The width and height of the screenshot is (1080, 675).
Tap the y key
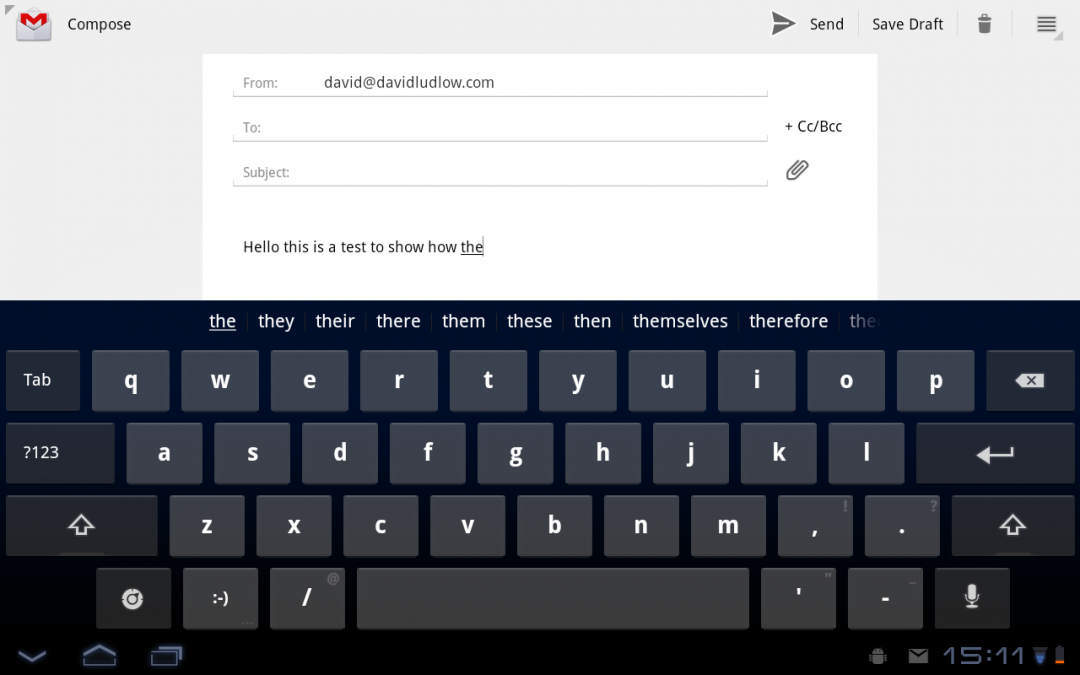pos(578,380)
